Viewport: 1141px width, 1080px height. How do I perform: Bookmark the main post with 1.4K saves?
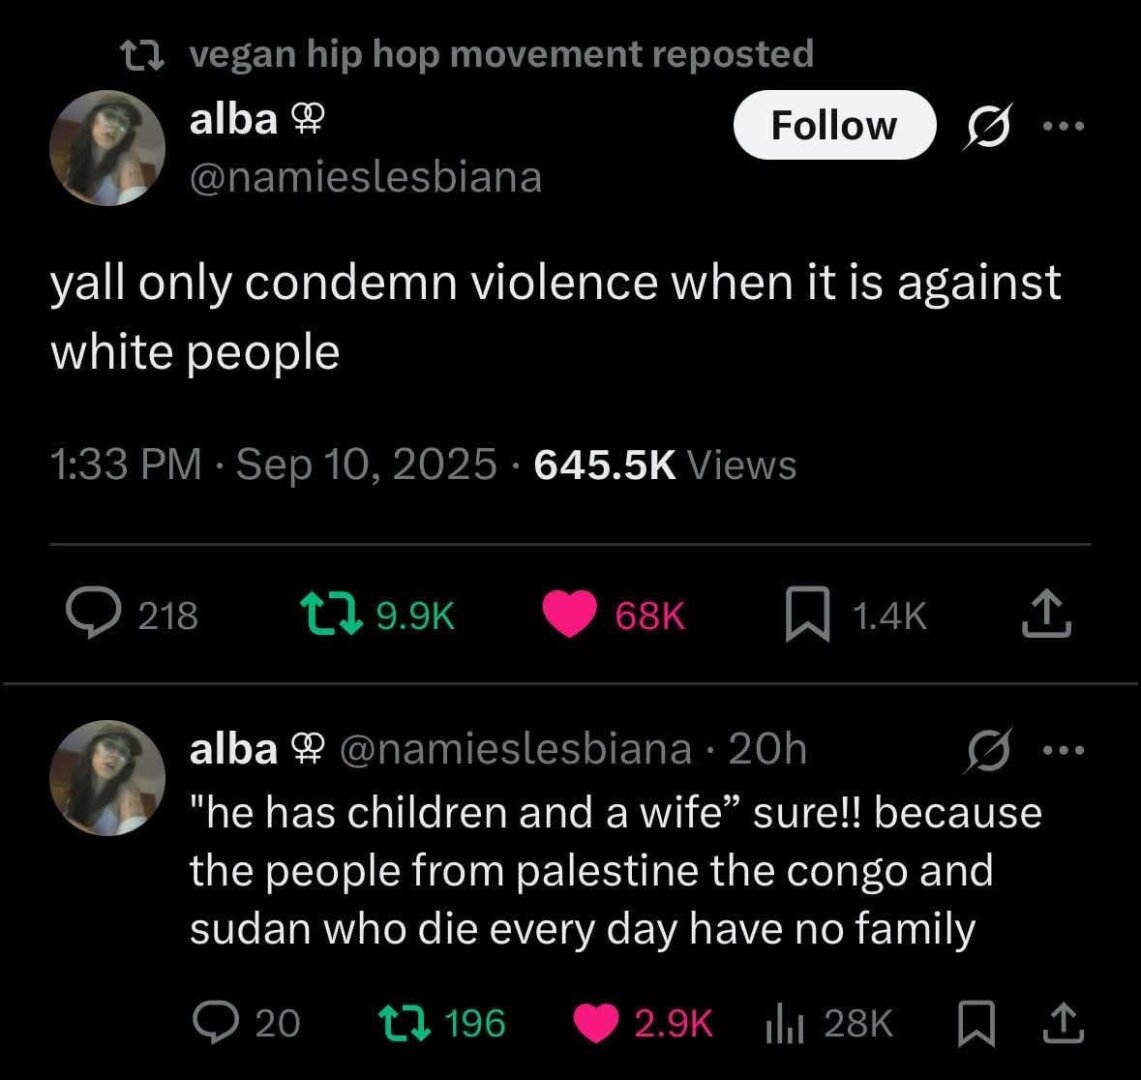coord(856,615)
